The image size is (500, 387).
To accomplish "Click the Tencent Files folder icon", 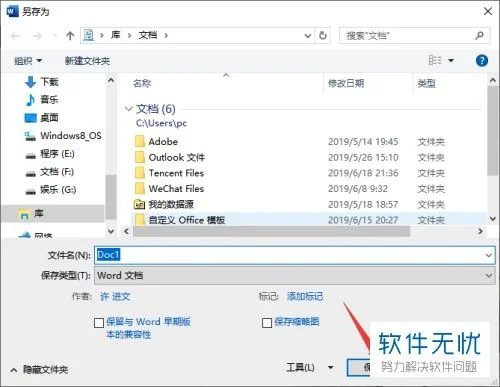I will click(140, 173).
